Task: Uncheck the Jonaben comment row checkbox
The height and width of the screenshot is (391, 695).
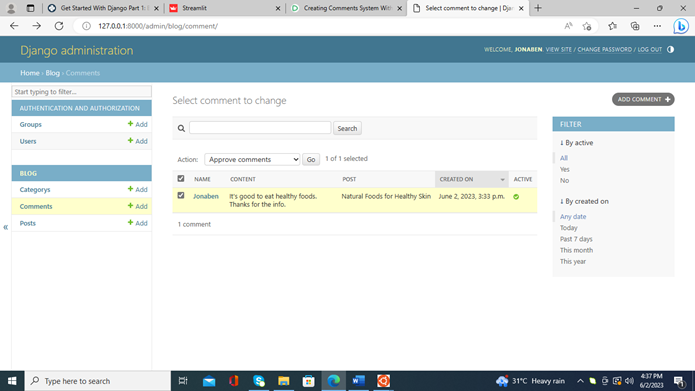Action: tap(181, 196)
